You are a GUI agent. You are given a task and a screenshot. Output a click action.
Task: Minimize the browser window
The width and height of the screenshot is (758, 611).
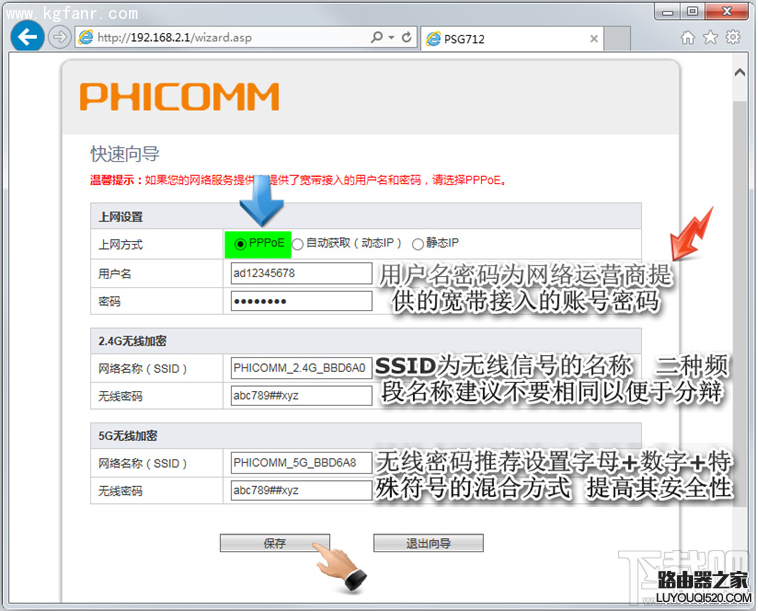click(668, 11)
